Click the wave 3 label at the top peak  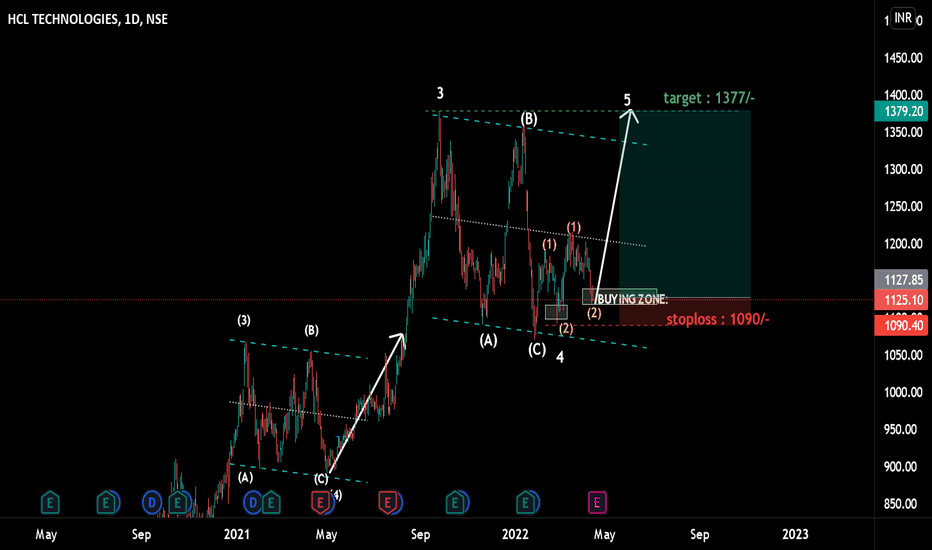[x=440, y=93]
